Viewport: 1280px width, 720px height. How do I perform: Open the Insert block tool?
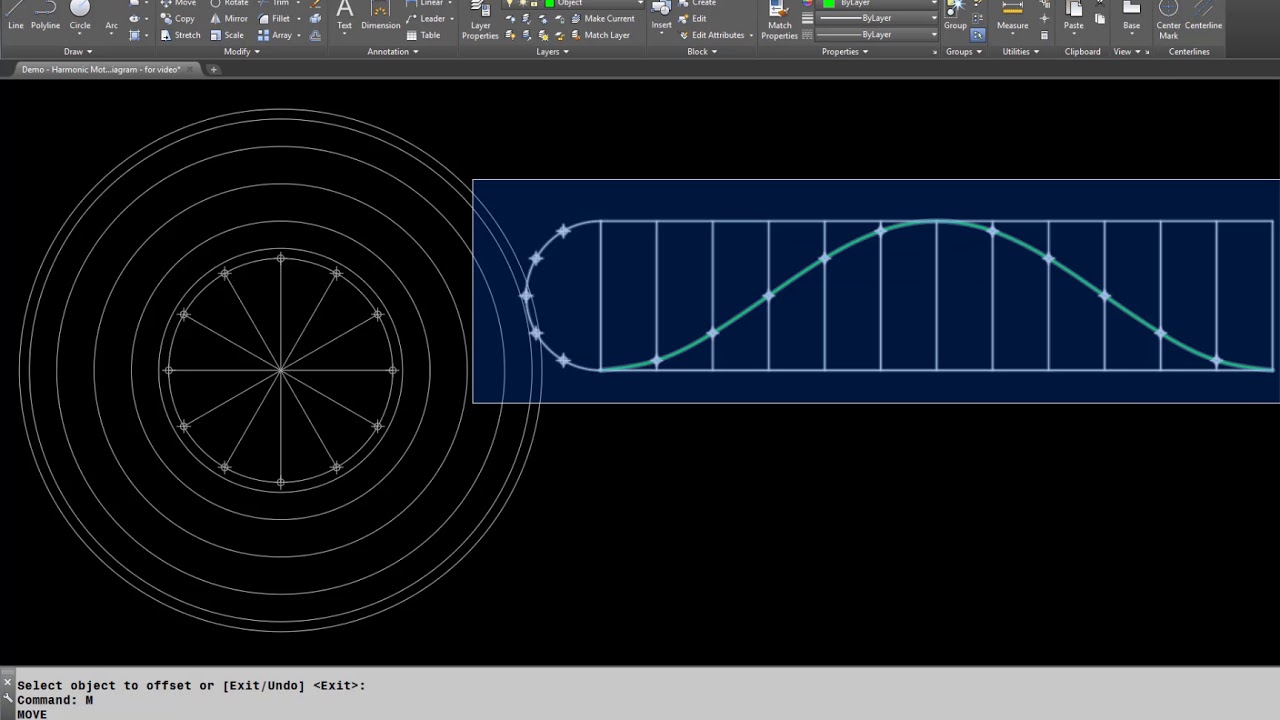[661, 15]
